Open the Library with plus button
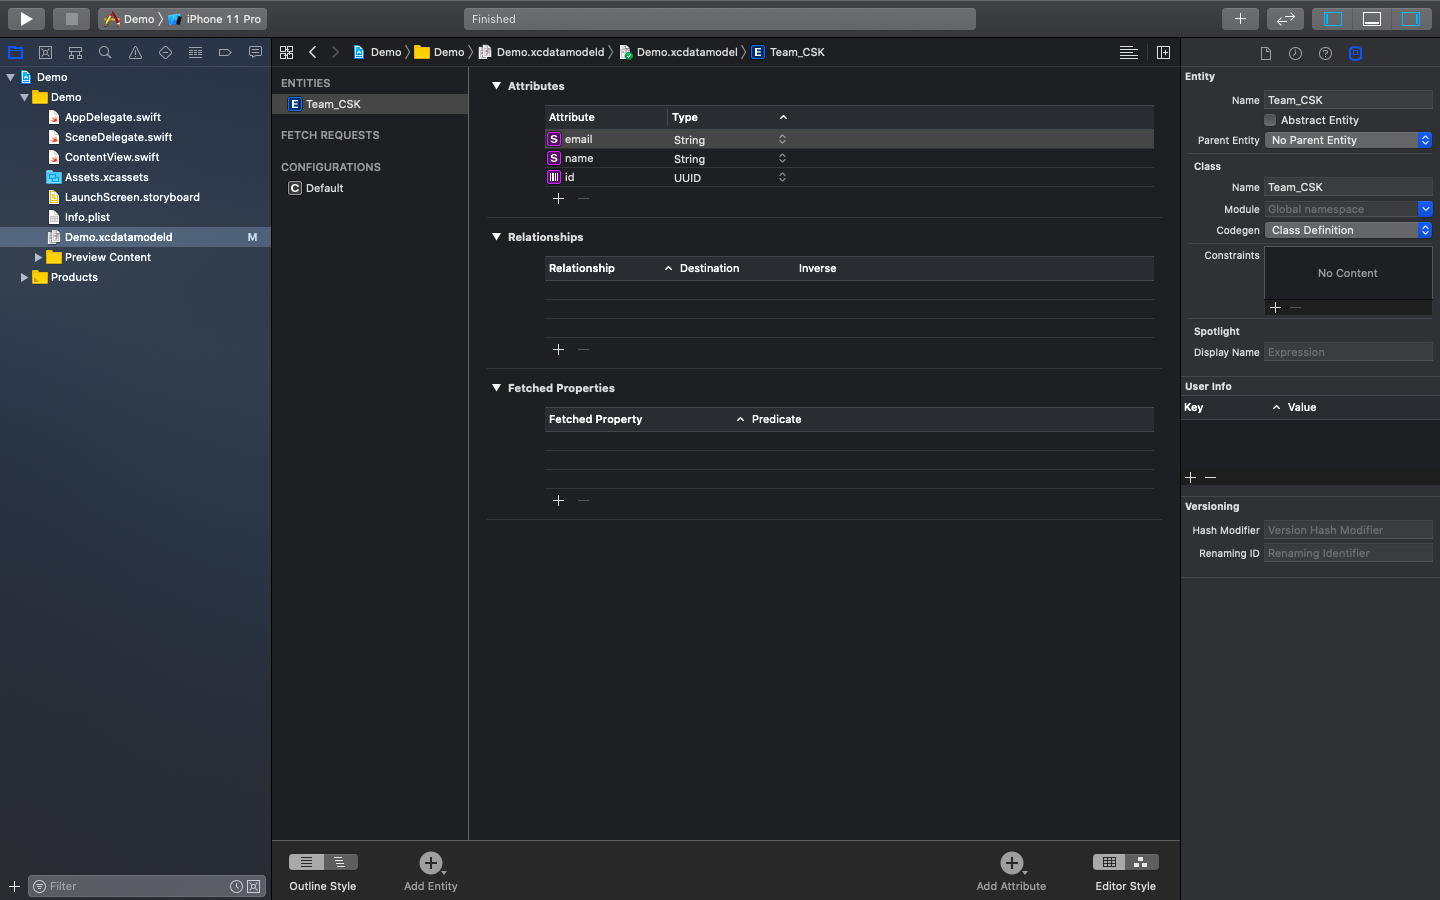 (1240, 18)
